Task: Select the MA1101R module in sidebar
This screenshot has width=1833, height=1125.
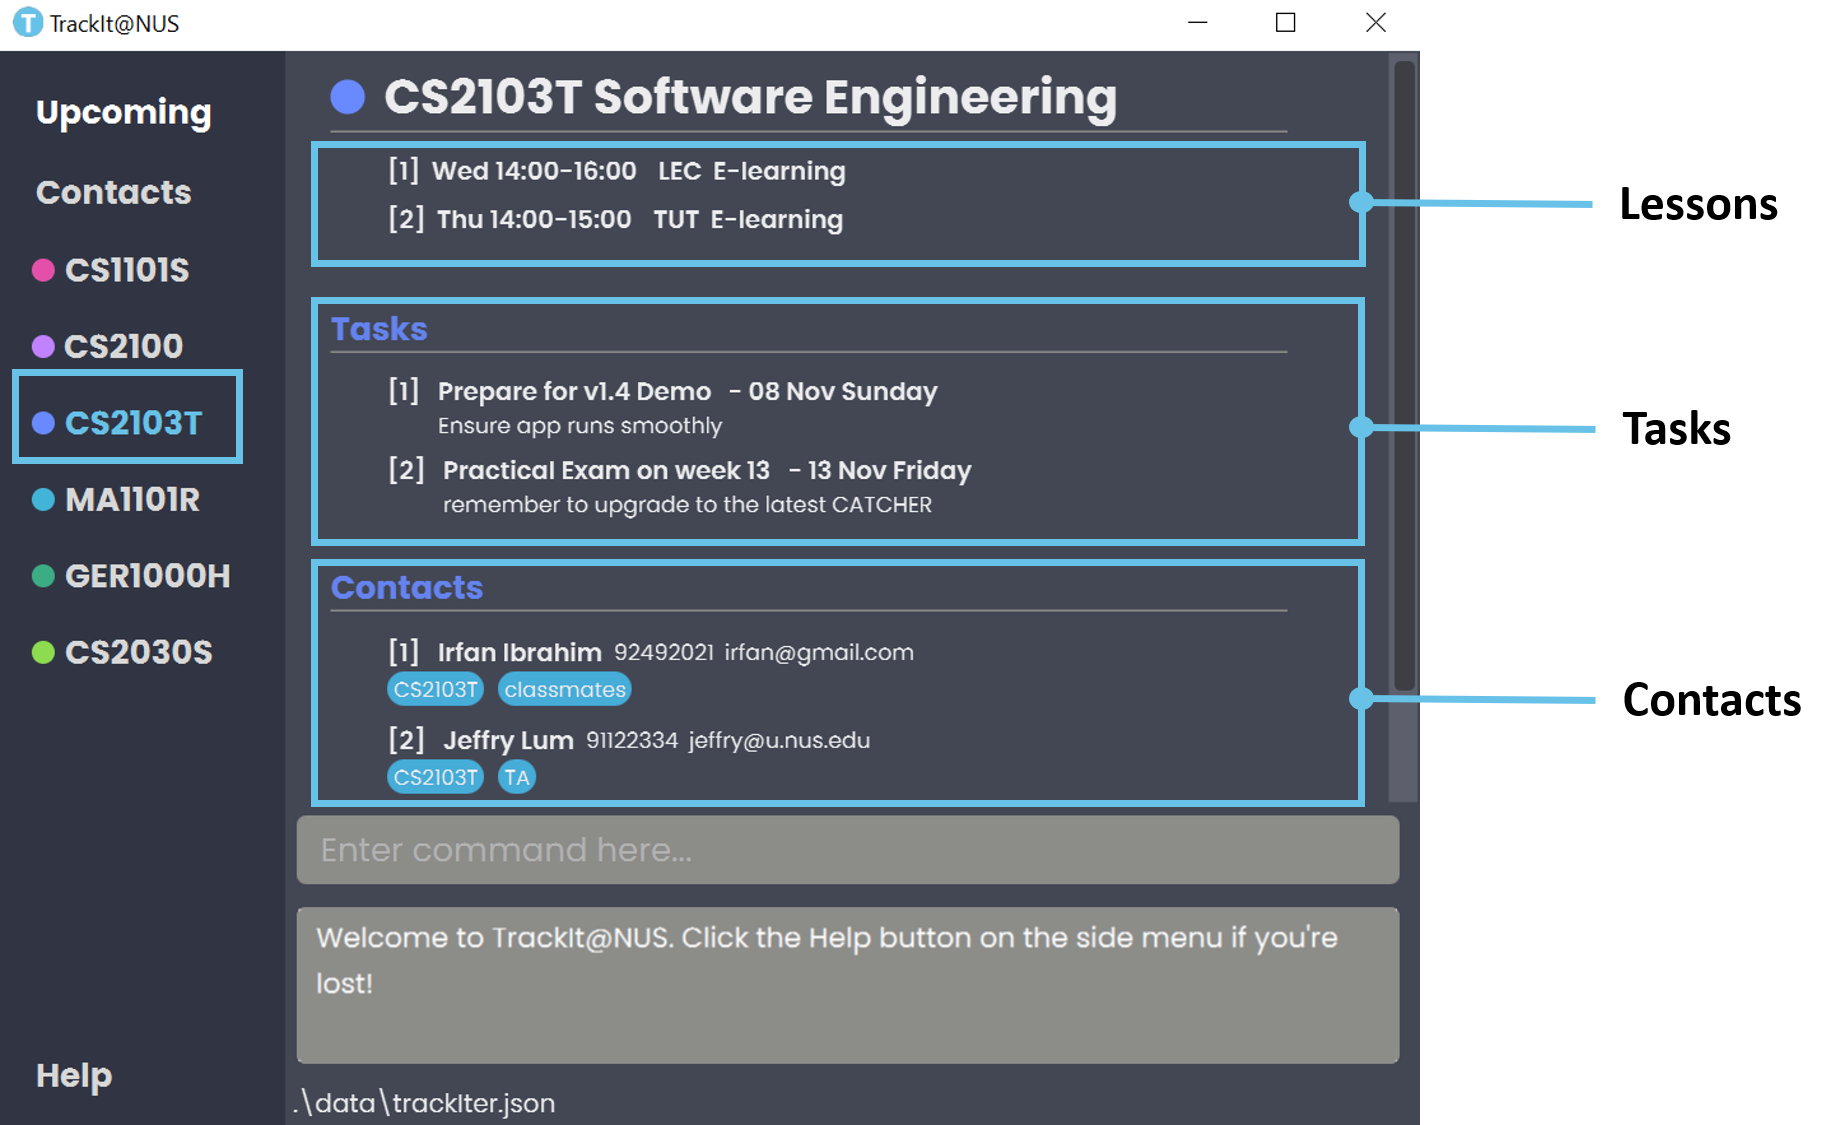Action: pos(132,499)
